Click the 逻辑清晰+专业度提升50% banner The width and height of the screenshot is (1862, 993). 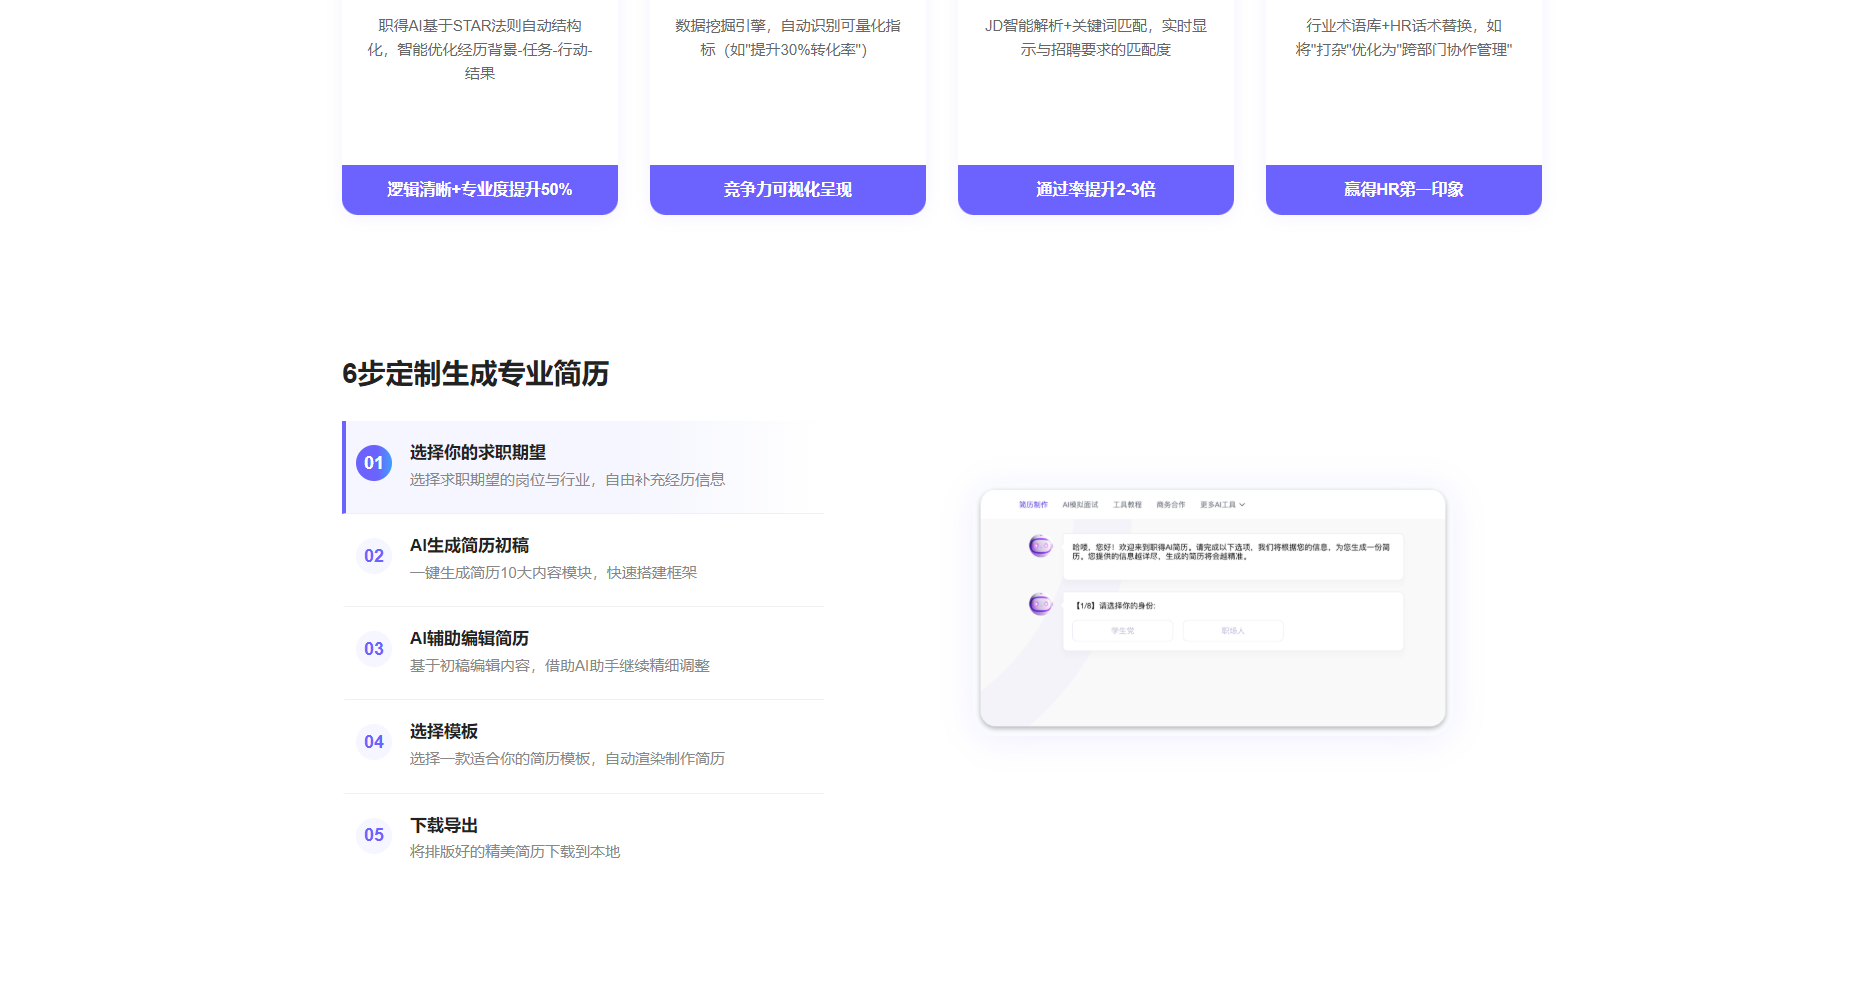[x=479, y=190]
